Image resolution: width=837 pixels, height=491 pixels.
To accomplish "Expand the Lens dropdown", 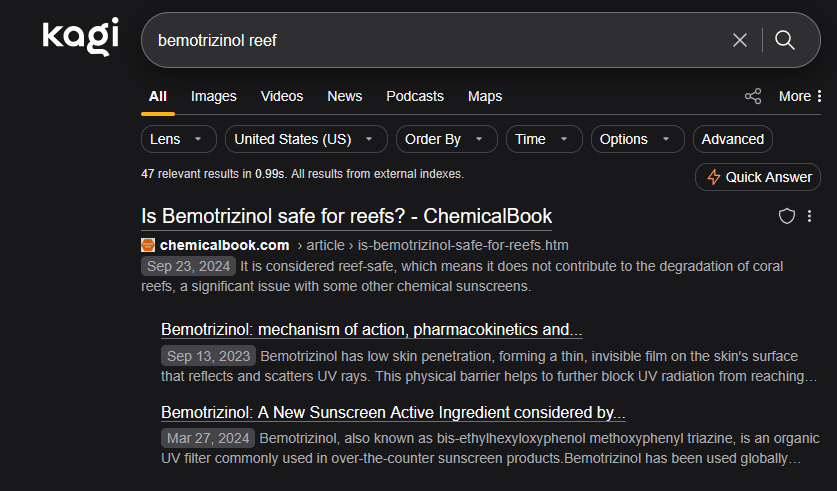I will click(x=179, y=139).
